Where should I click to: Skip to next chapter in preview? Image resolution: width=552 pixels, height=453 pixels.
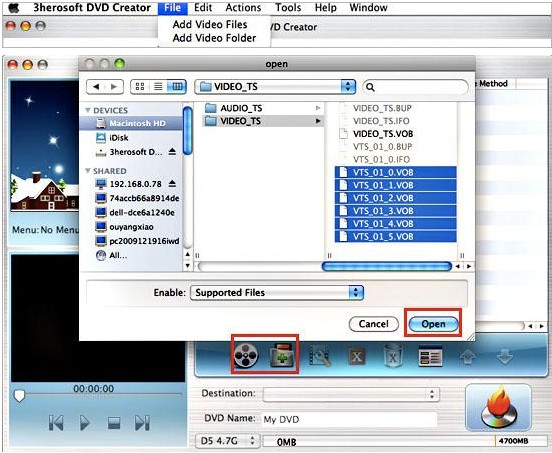tap(142, 422)
